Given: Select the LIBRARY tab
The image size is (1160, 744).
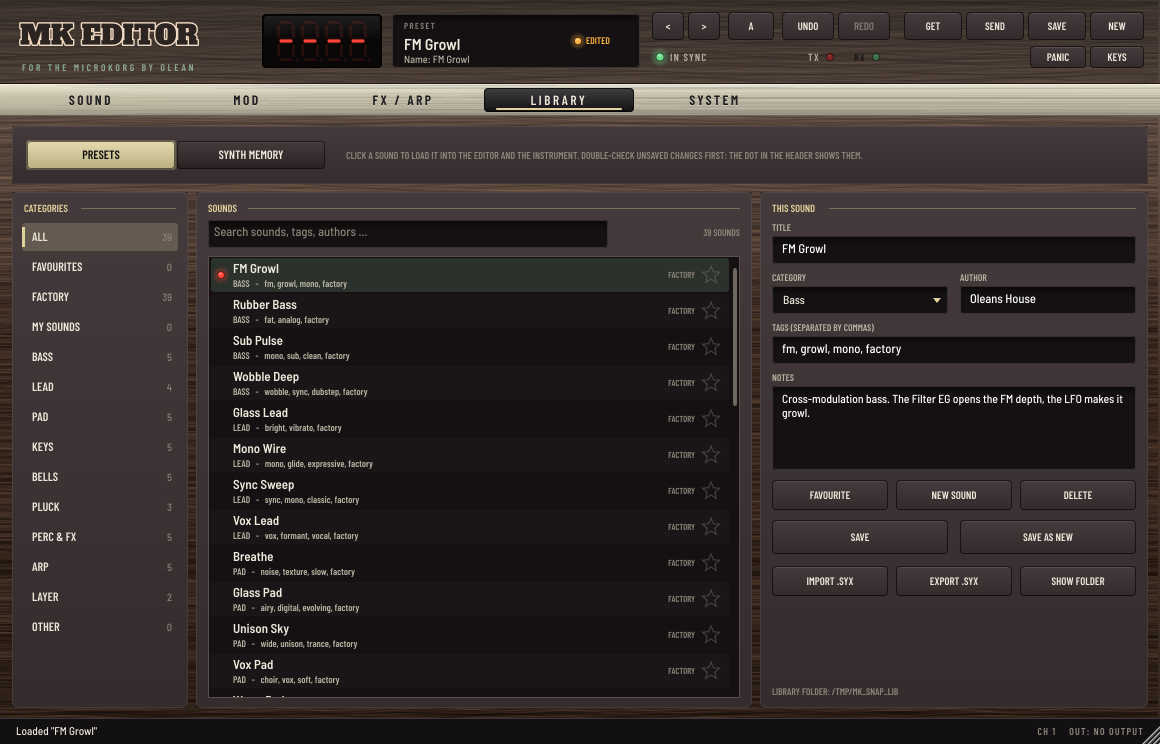Looking at the screenshot, I should click(x=559, y=100).
